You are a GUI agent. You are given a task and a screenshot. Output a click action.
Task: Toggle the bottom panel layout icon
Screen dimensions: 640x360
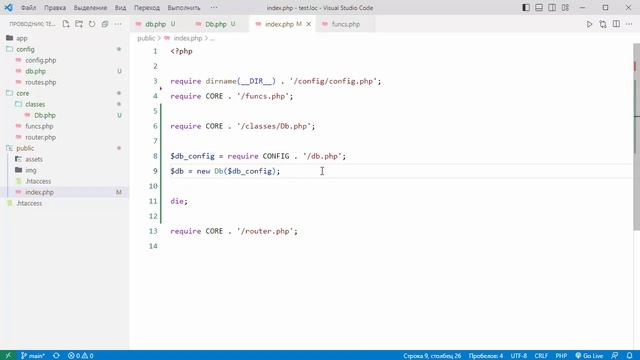pos(539,7)
